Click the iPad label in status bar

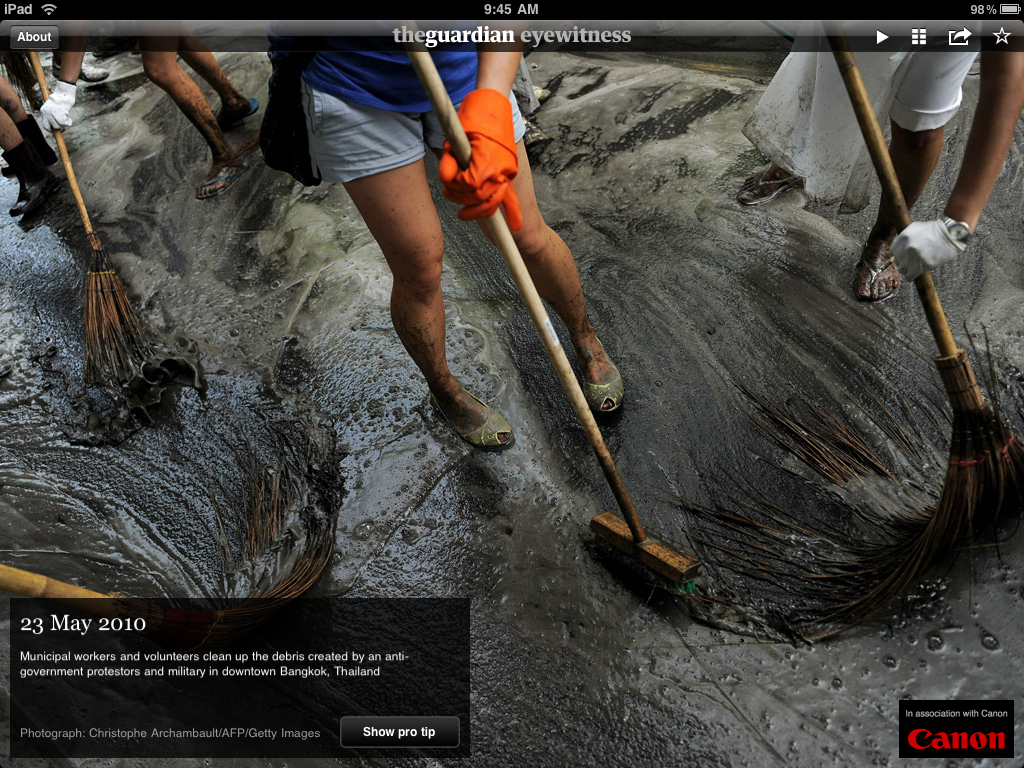[18, 9]
